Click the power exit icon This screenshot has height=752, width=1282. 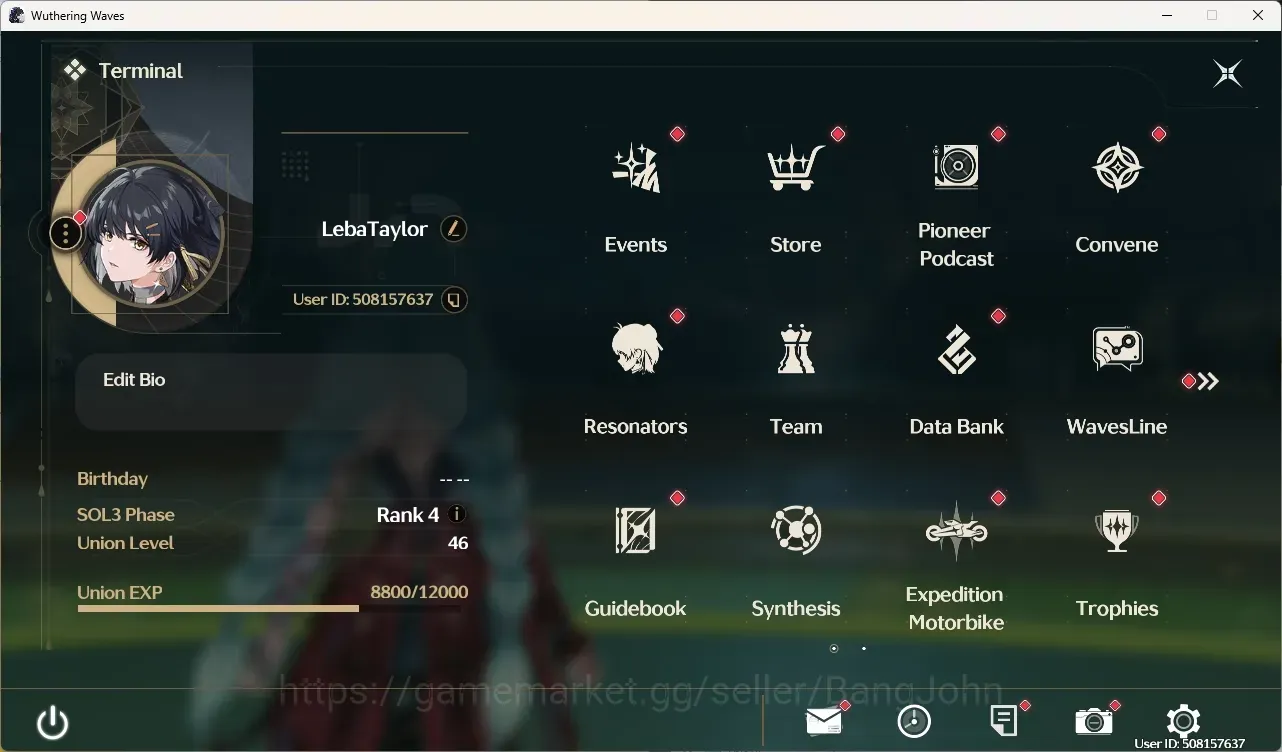(52, 722)
